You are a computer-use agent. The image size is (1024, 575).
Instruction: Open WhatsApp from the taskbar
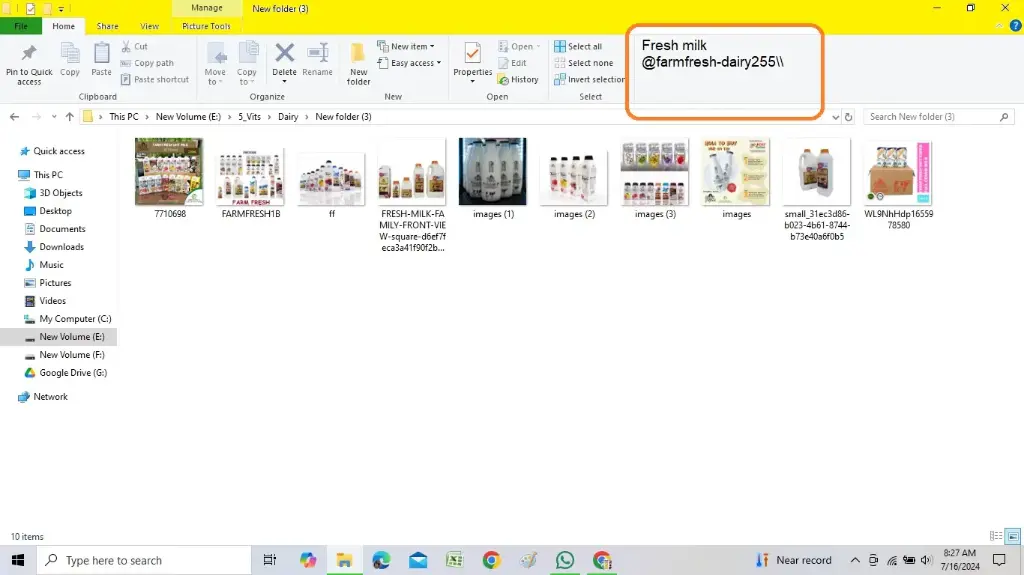(x=565, y=560)
